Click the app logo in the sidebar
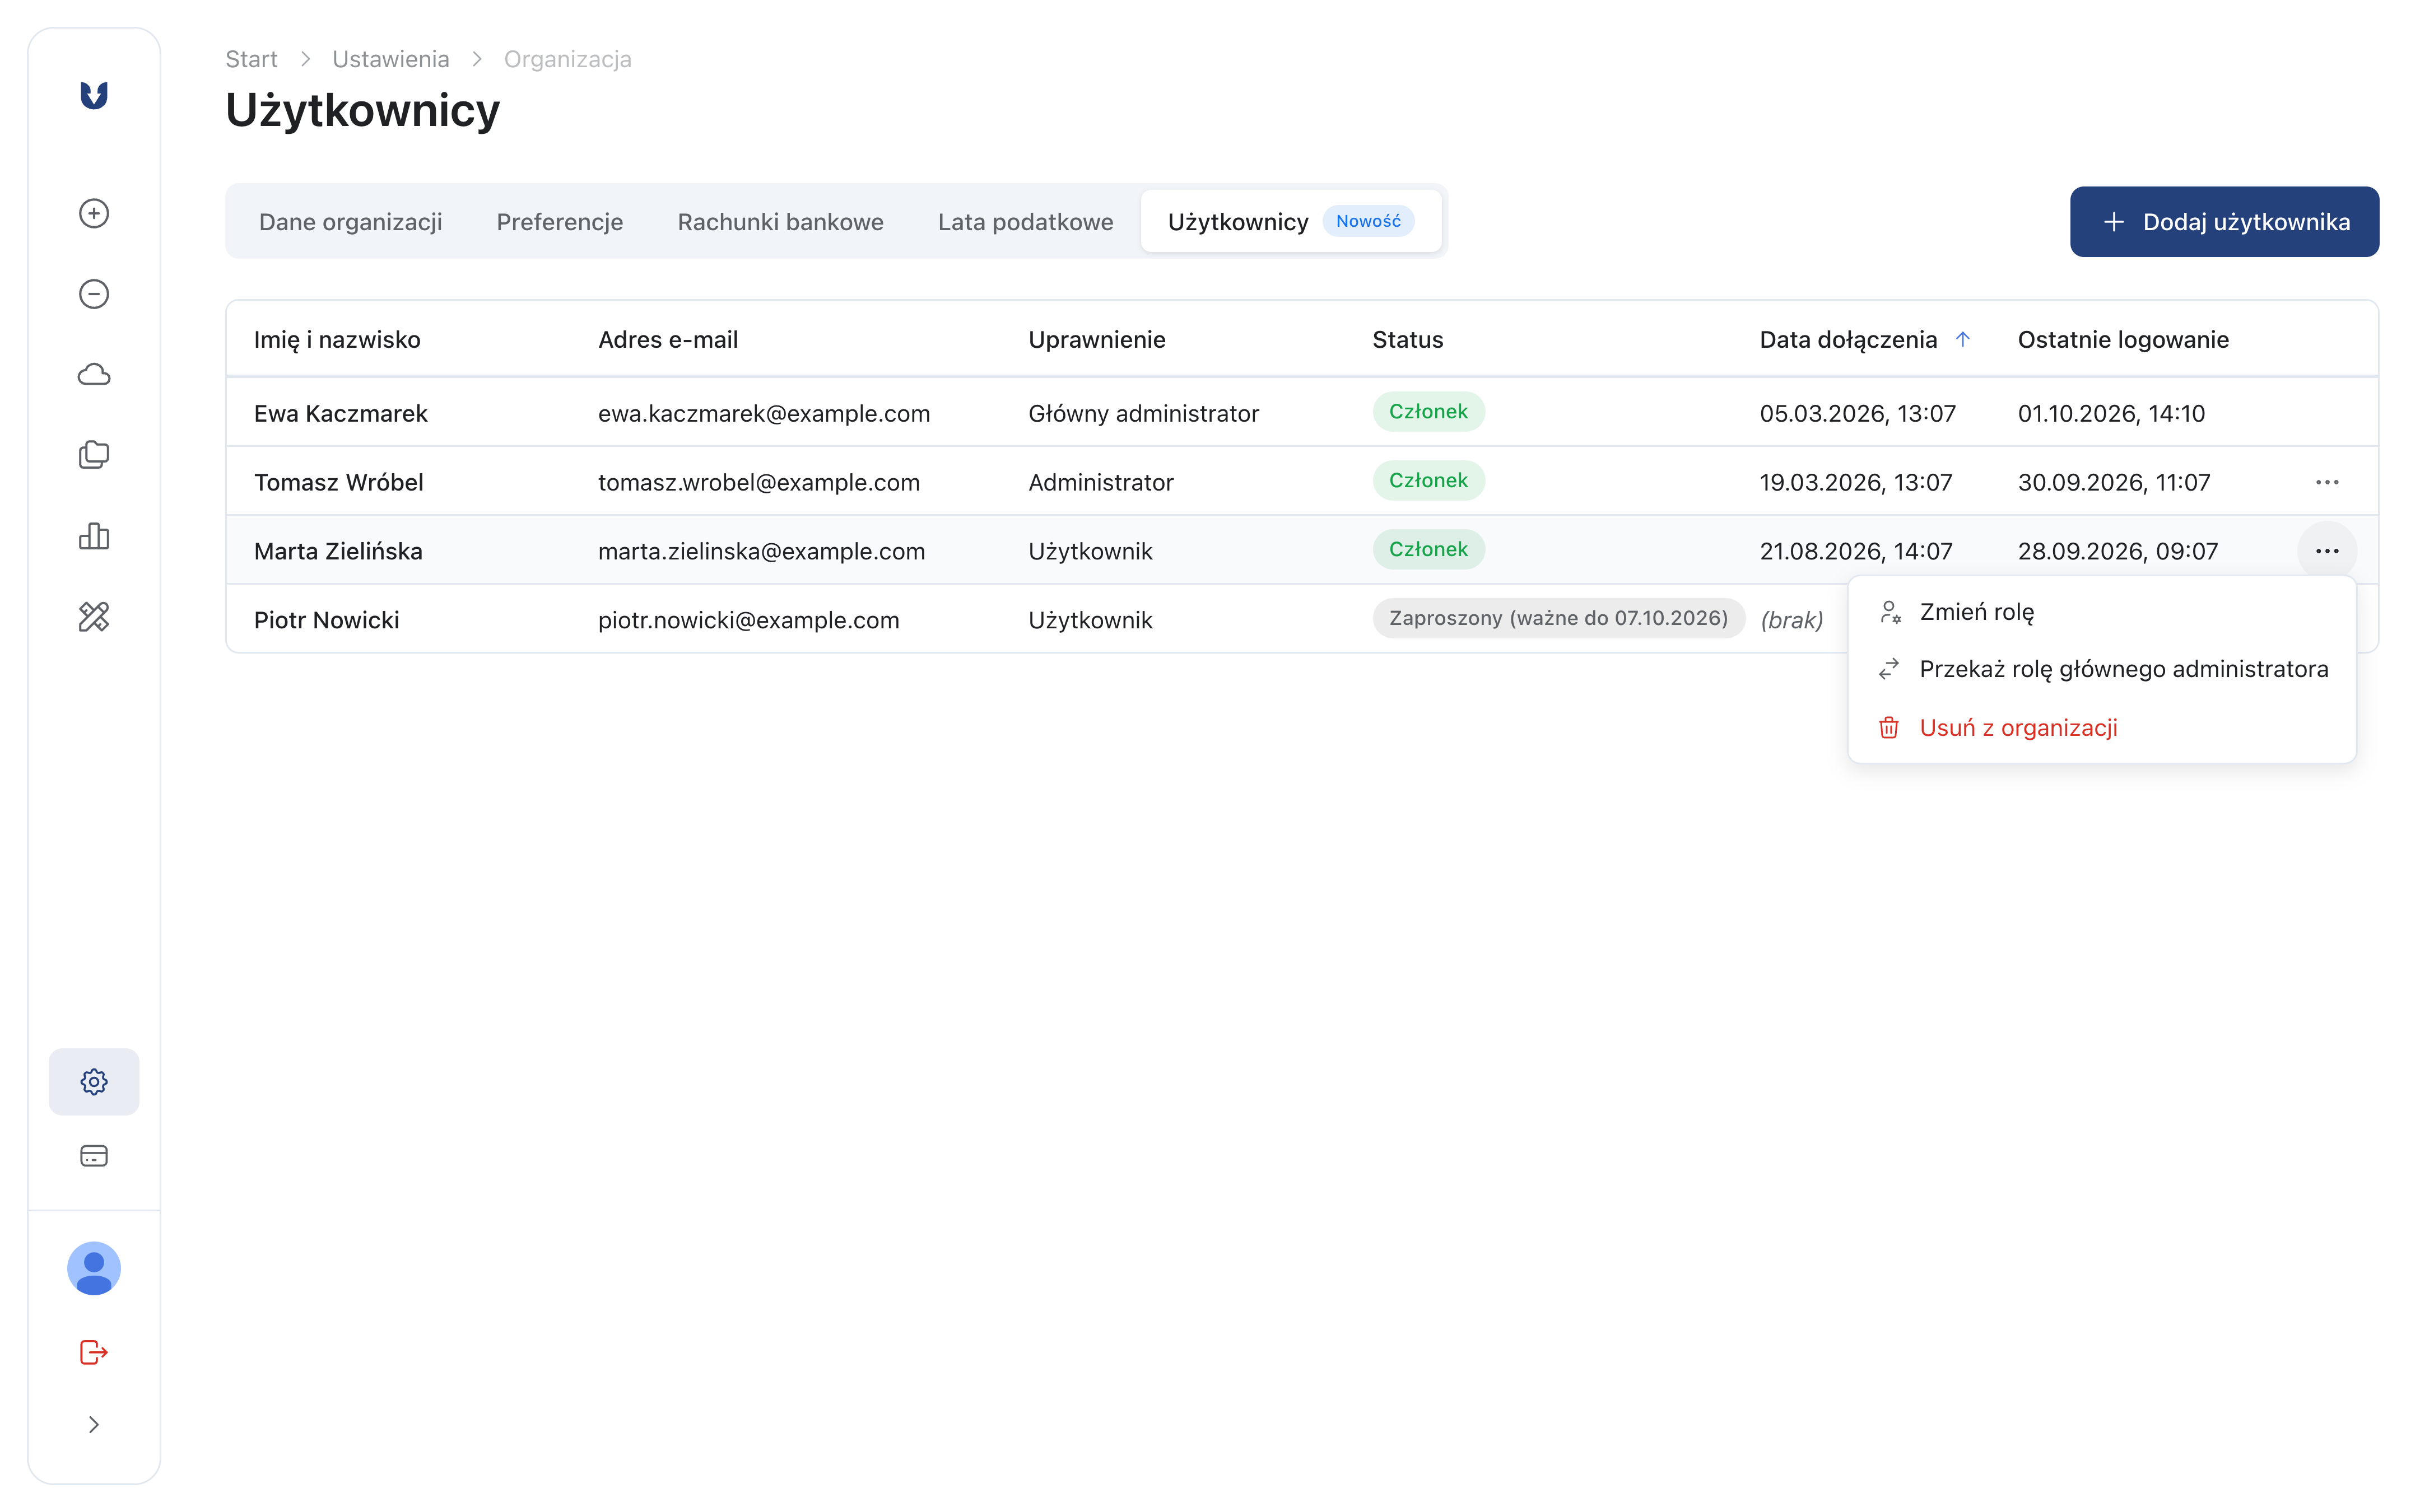This screenshot has height=1512, width=2420. [x=94, y=95]
